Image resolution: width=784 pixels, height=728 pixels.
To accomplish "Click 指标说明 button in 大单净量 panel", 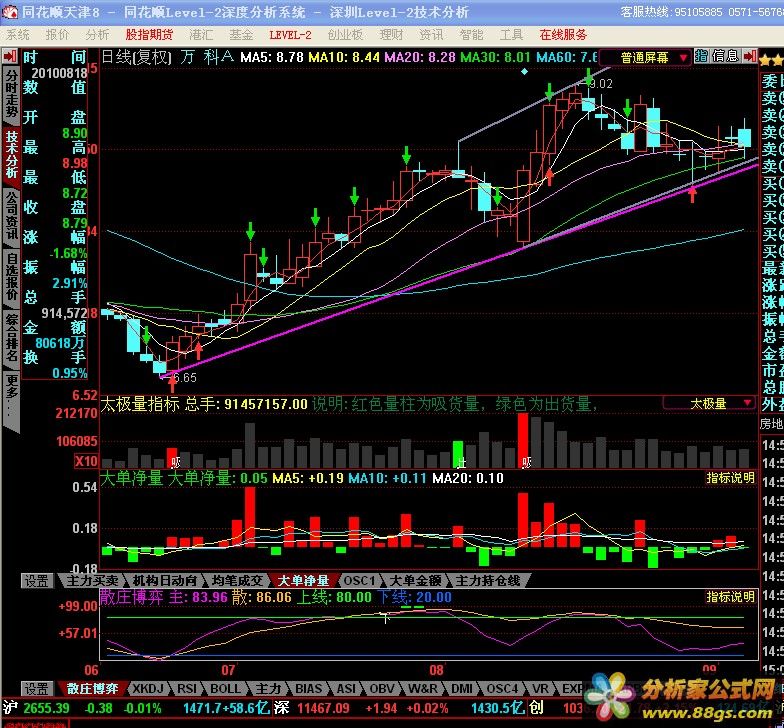I will coord(730,478).
